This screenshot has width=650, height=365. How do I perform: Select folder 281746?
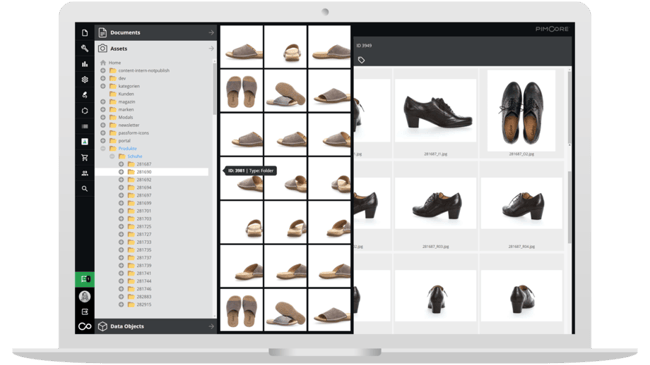coord(144,289)
